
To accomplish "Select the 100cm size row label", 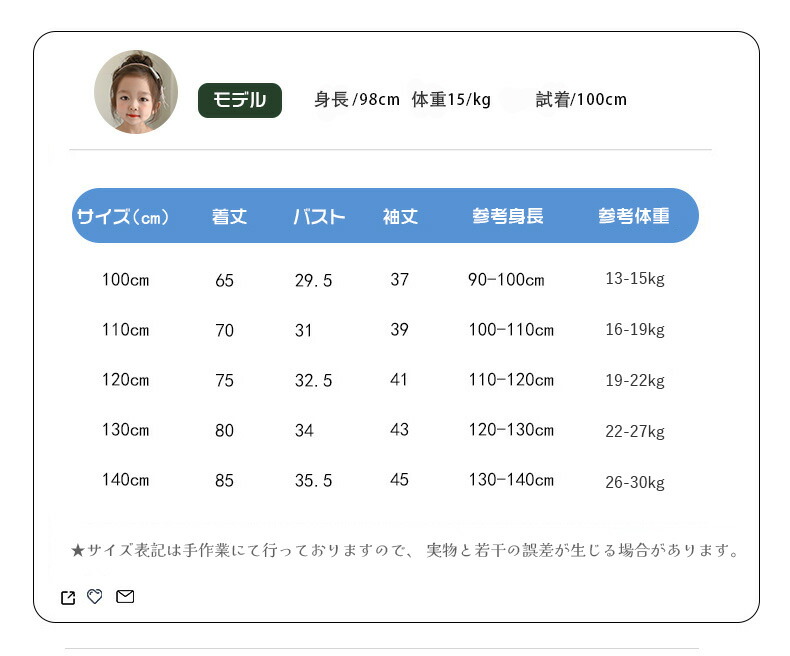I will (x=125, y=280).
